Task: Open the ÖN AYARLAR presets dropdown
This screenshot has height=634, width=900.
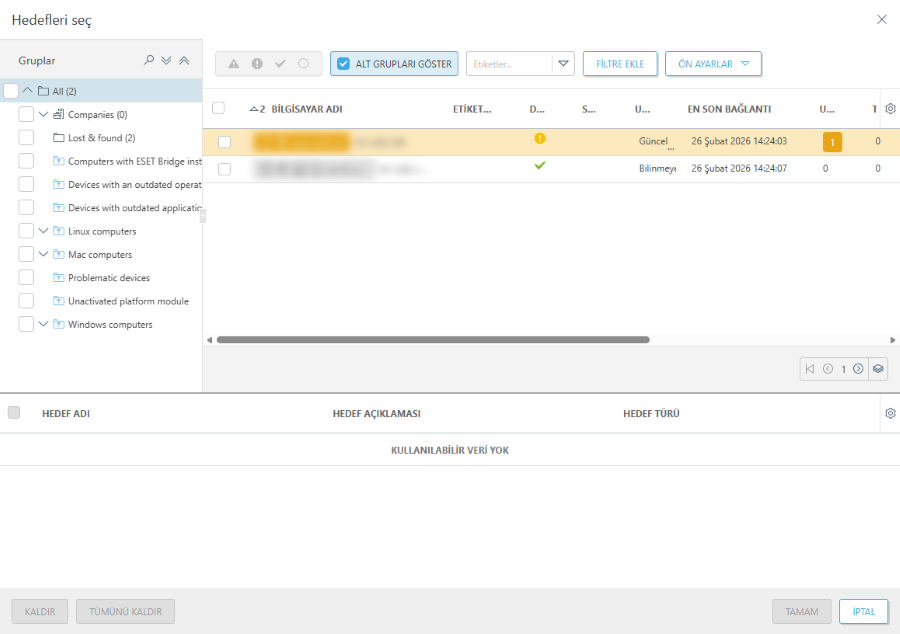Action: pyautogui.click(x=713, y=64)
